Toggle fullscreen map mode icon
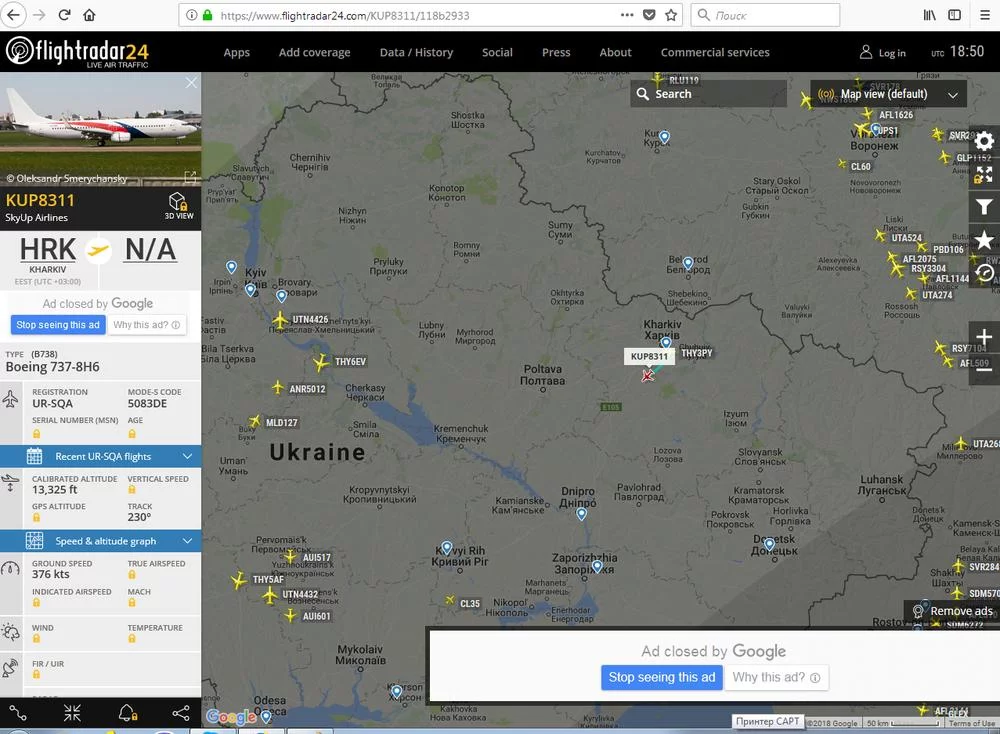1000x734 pixels. 984,173
